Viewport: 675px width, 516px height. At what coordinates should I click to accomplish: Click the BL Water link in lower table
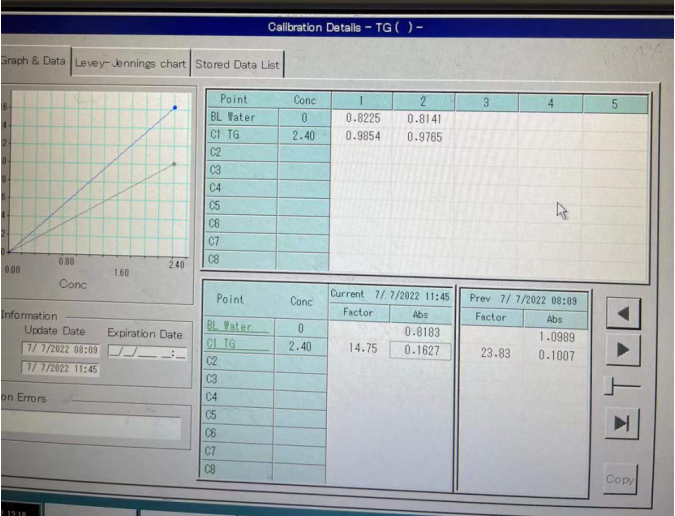[x=231, y=326]
